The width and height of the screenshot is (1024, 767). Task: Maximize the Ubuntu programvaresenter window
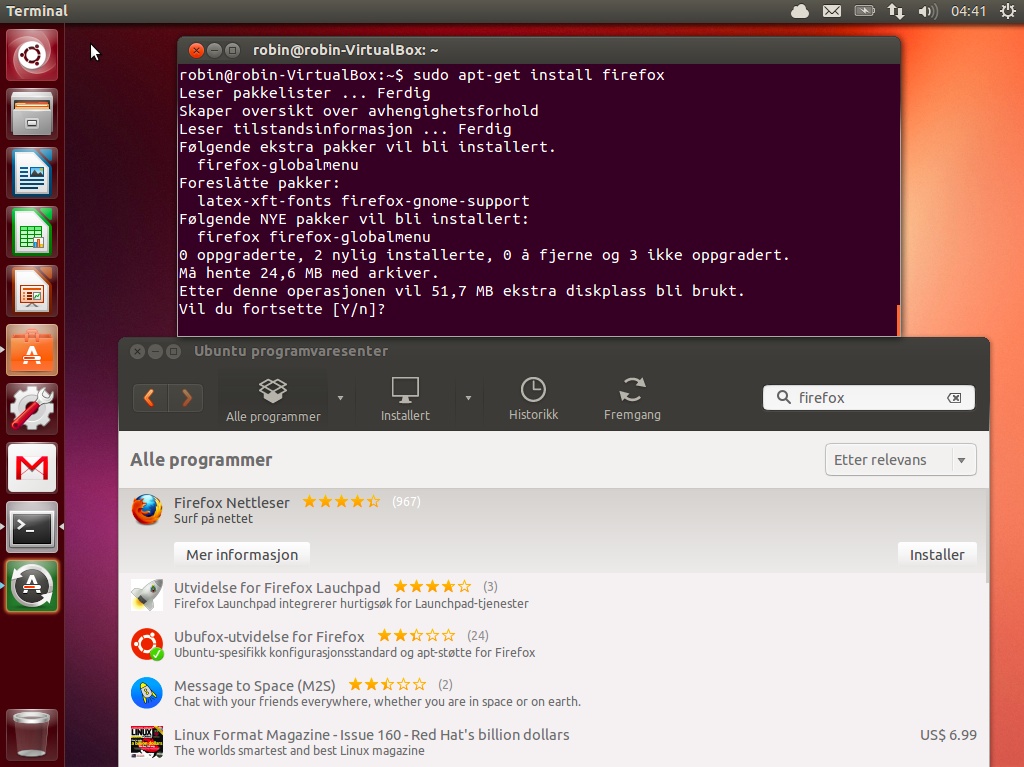pyautogui.click(x=174, y=351)
